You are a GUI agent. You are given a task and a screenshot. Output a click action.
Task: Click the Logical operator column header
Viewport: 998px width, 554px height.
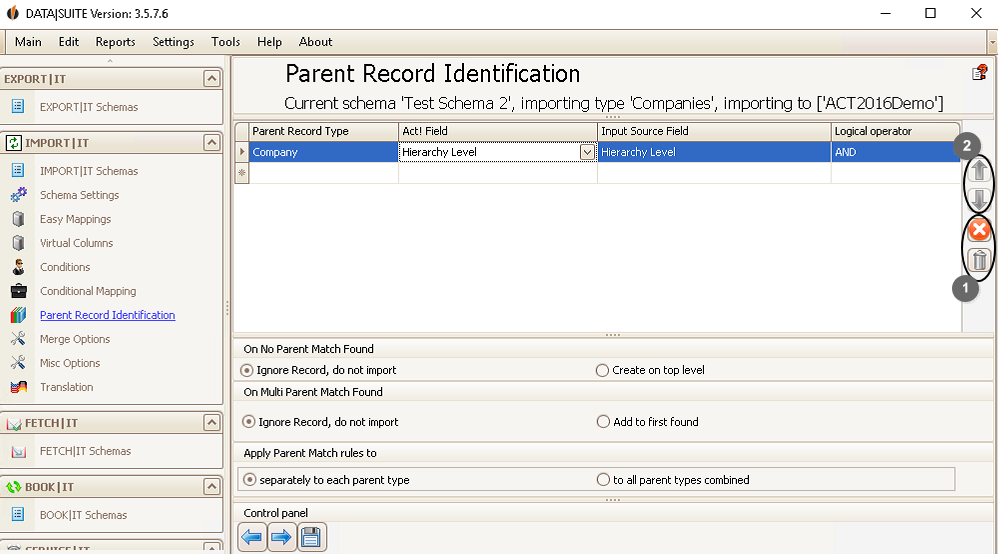(896, 131)
